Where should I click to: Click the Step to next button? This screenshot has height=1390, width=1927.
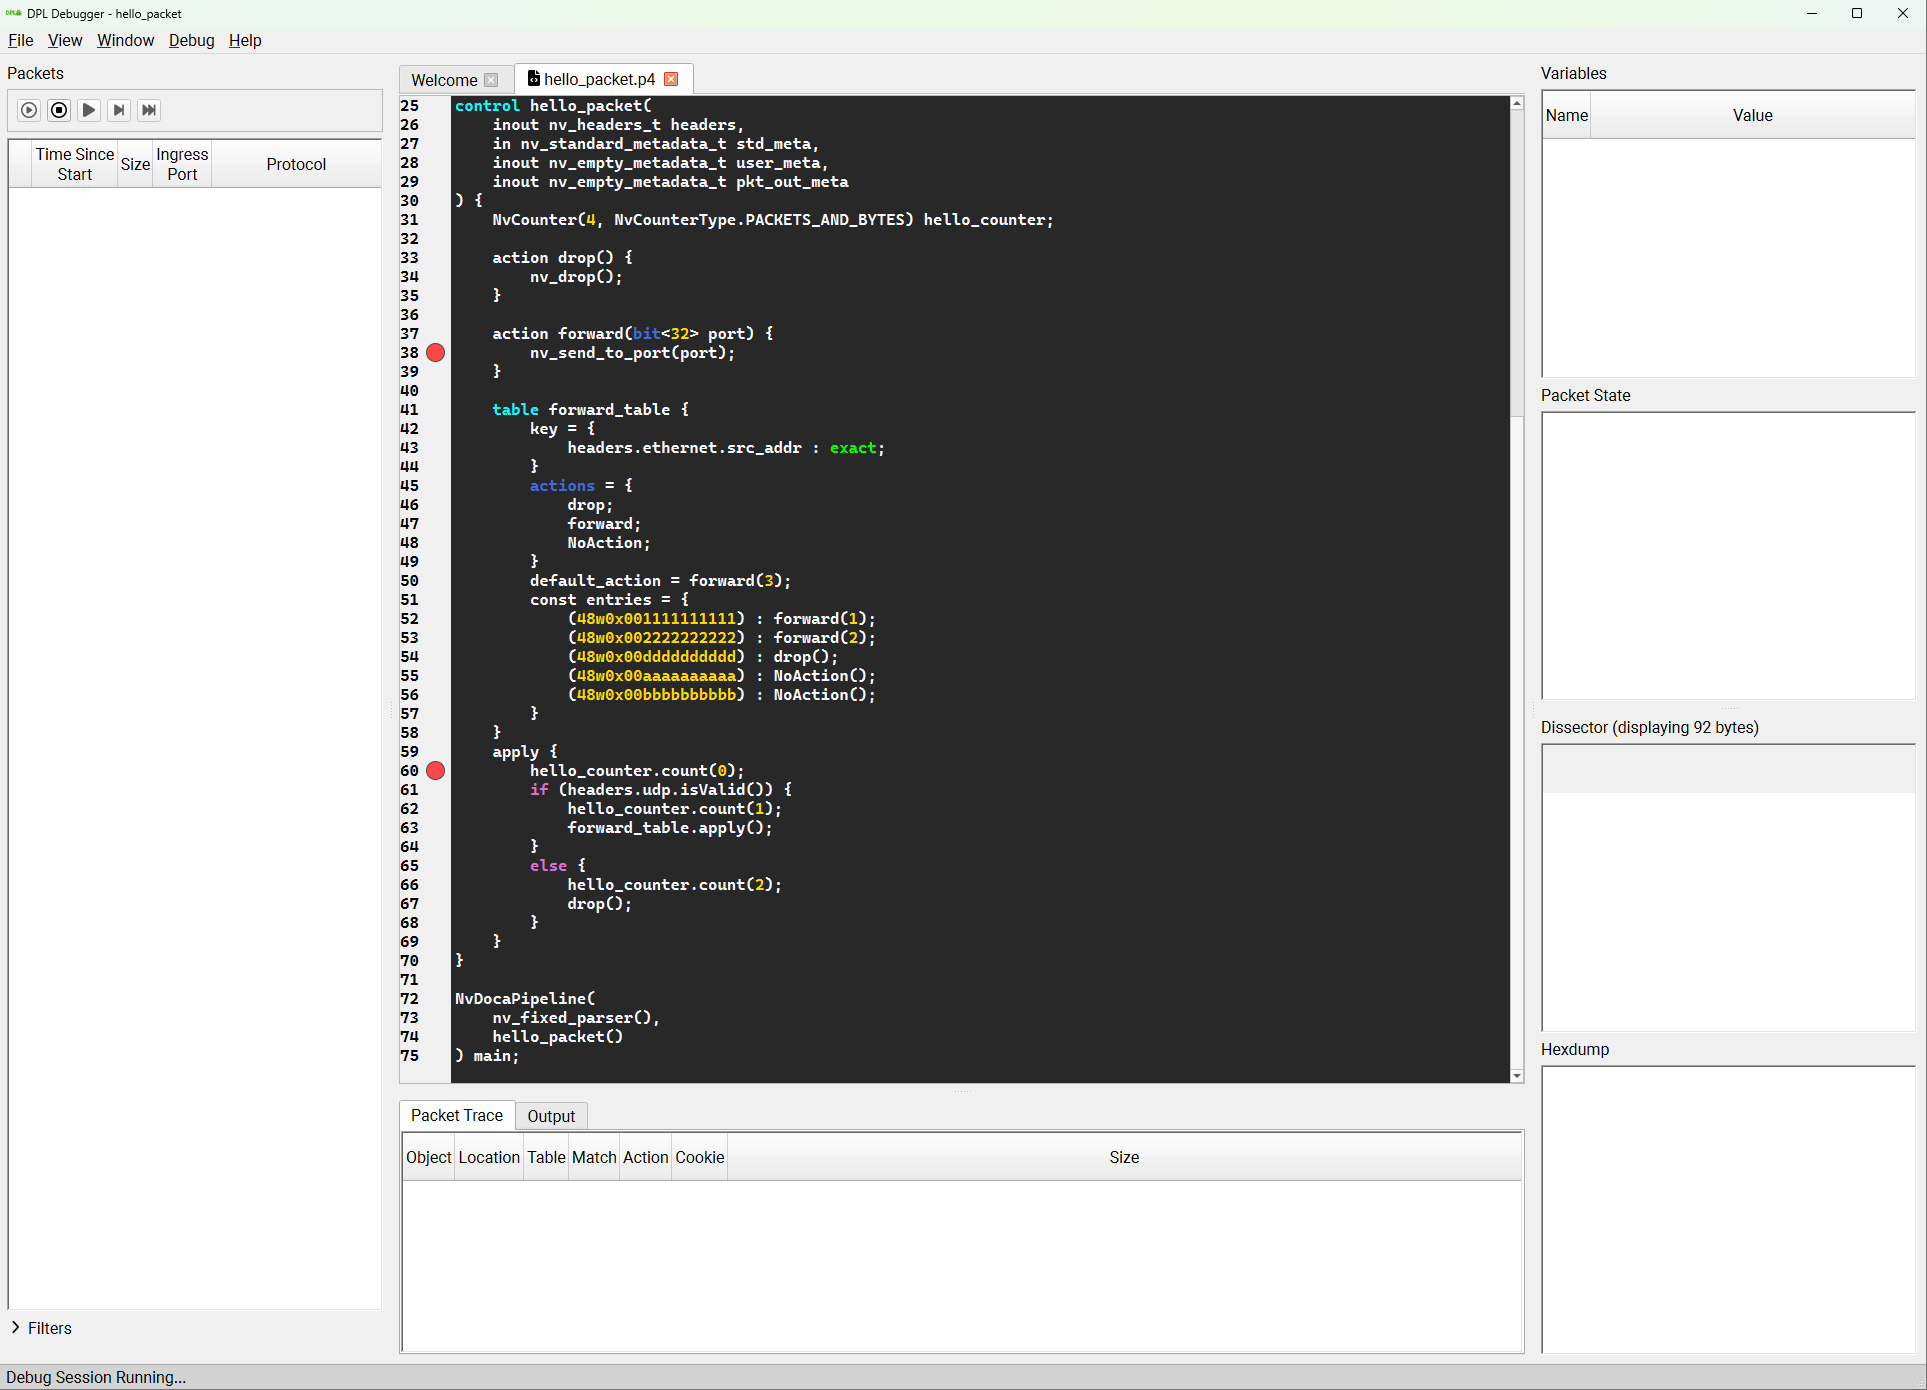click(119, 110)
